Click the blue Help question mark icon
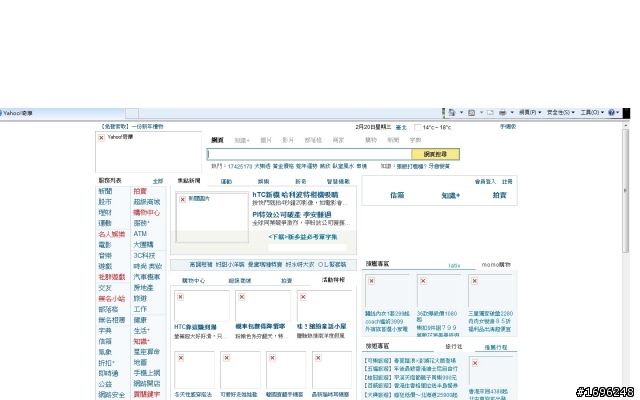This screenshot has height=400, width=640. tap(611, 113)
